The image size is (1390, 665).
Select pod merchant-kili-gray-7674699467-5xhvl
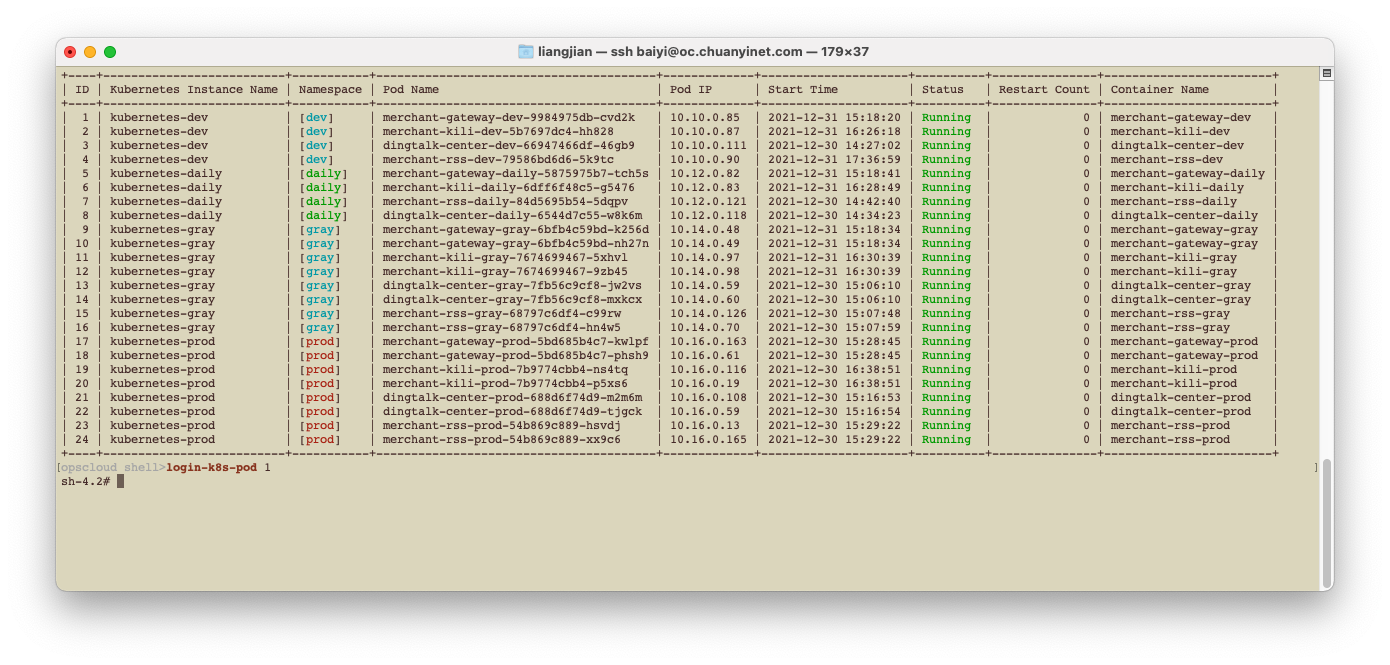pos(505,257)
